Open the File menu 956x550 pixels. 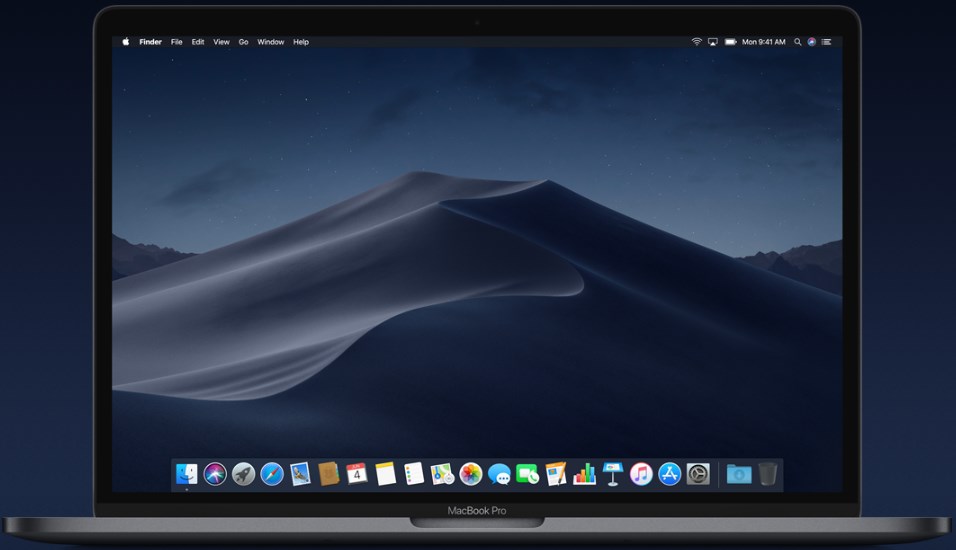(177, 42)
